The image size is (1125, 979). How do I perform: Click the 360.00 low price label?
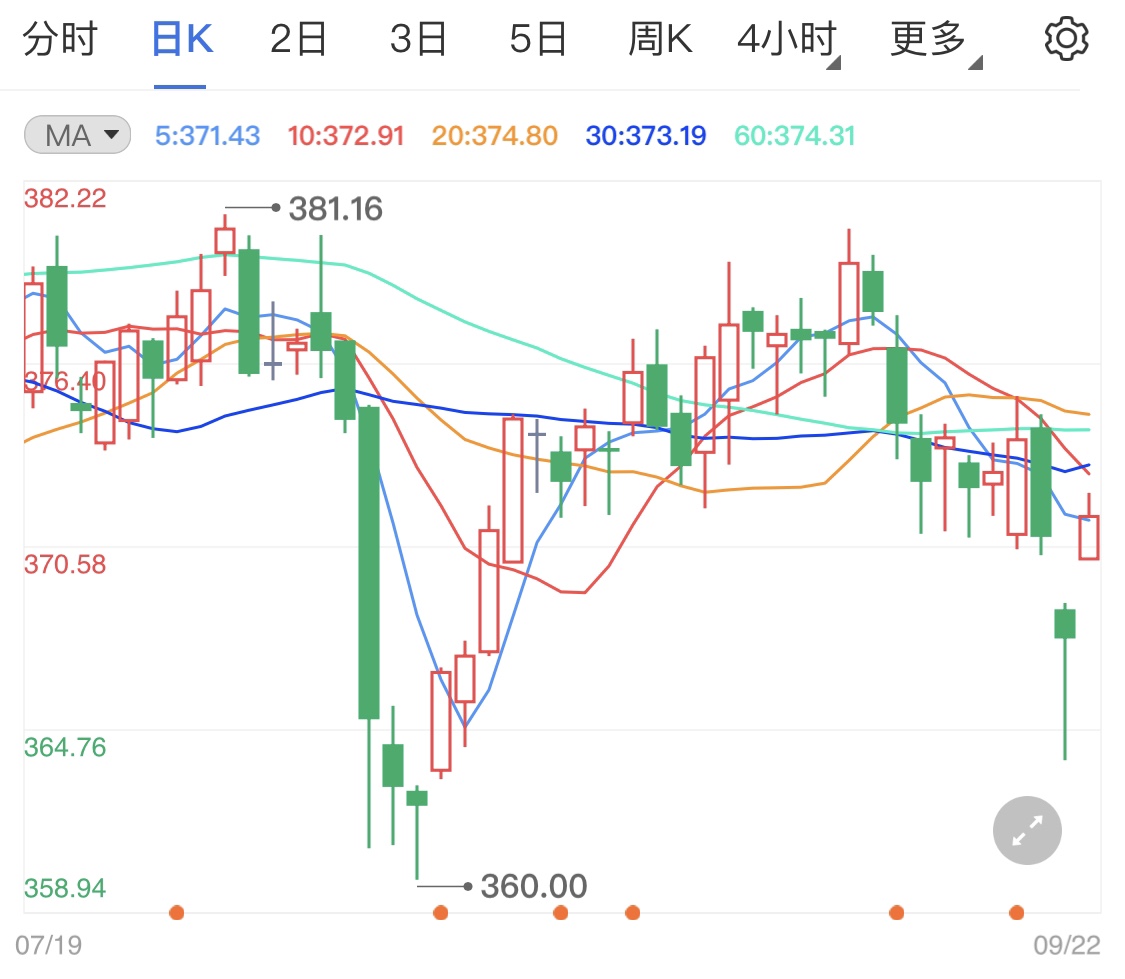(x=535, y=887)
